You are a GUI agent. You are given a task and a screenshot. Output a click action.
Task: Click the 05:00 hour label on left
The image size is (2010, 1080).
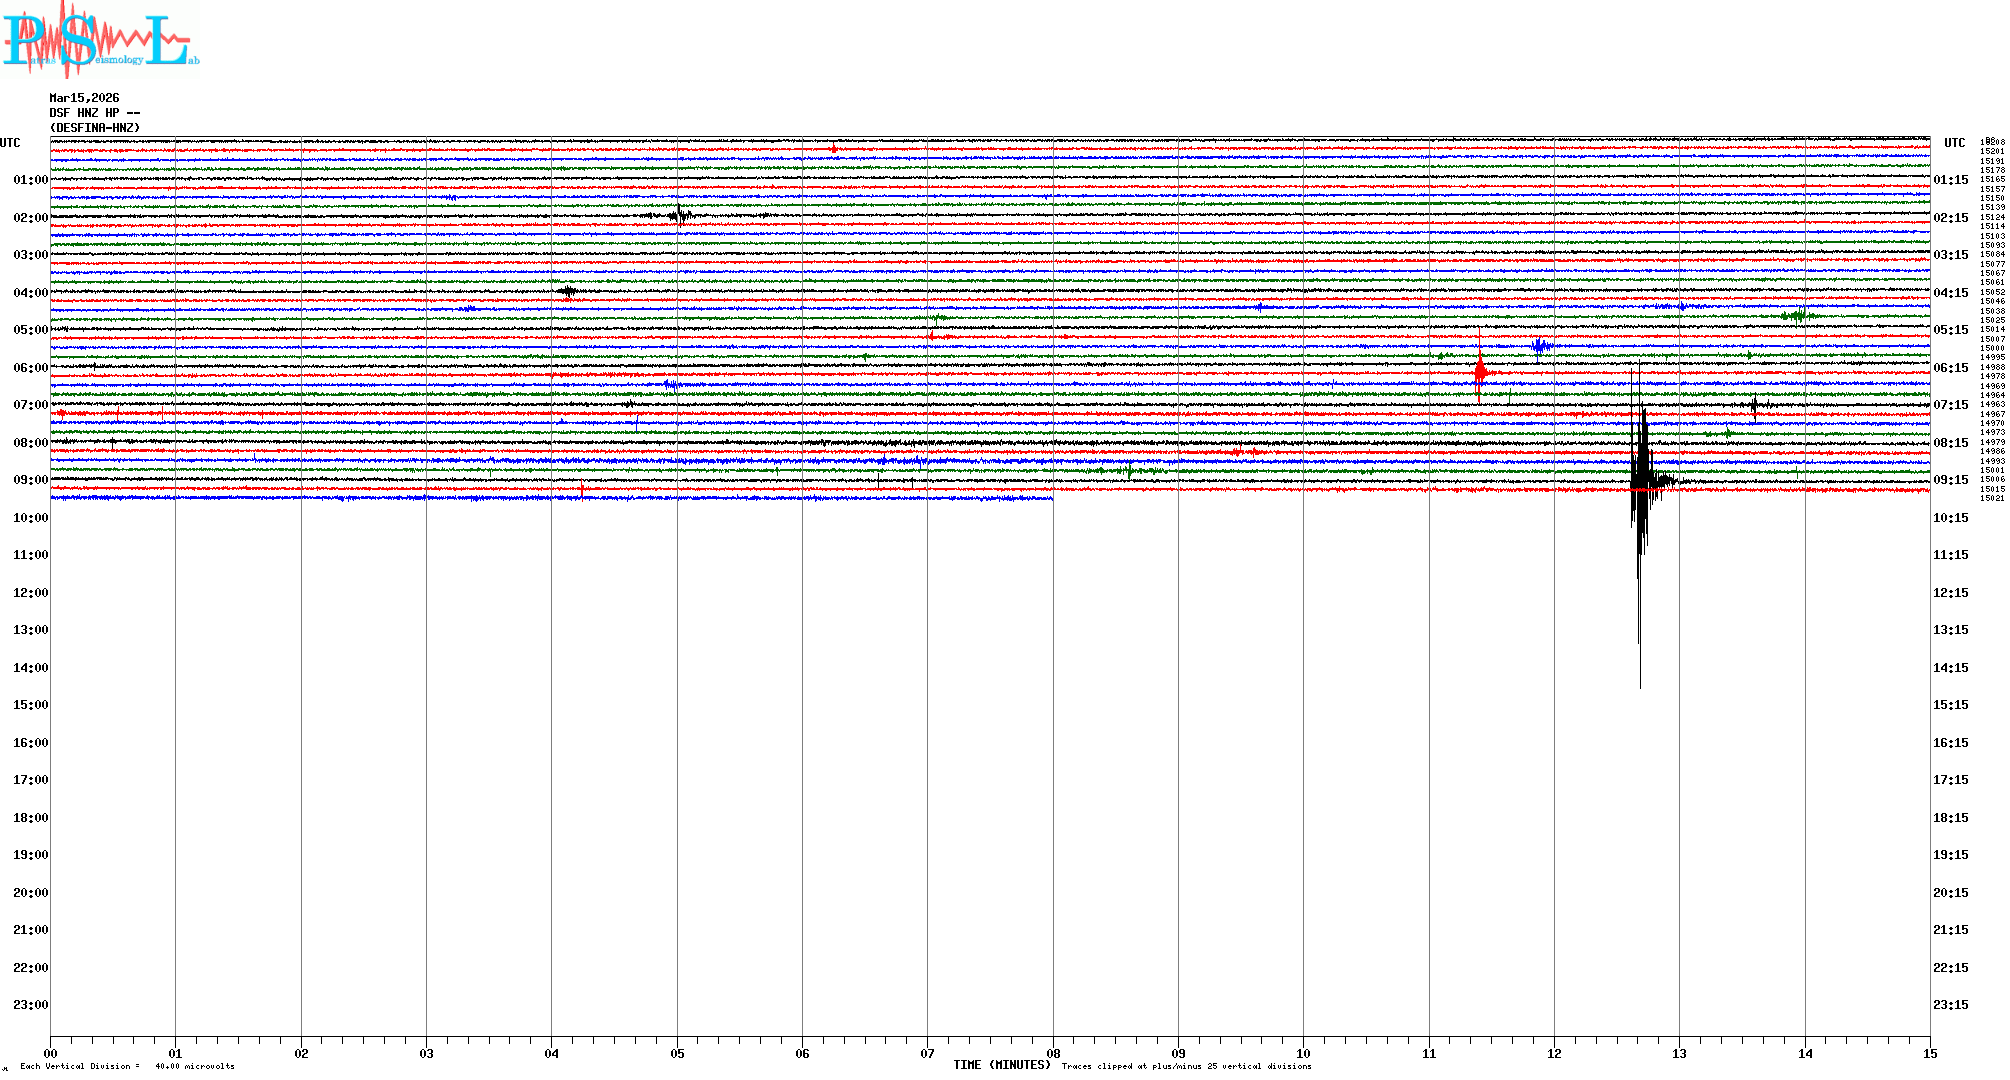[30, 330]
